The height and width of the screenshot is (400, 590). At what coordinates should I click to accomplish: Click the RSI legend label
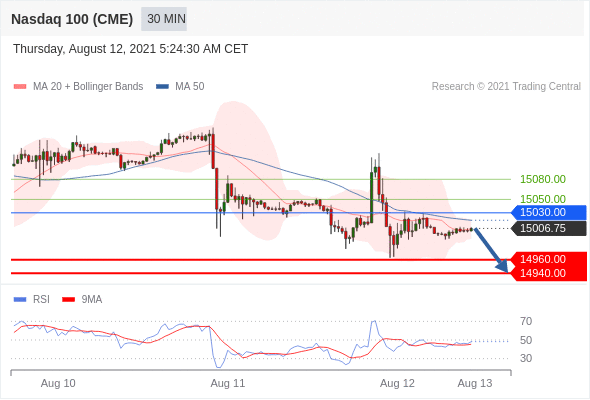point(41,300)
